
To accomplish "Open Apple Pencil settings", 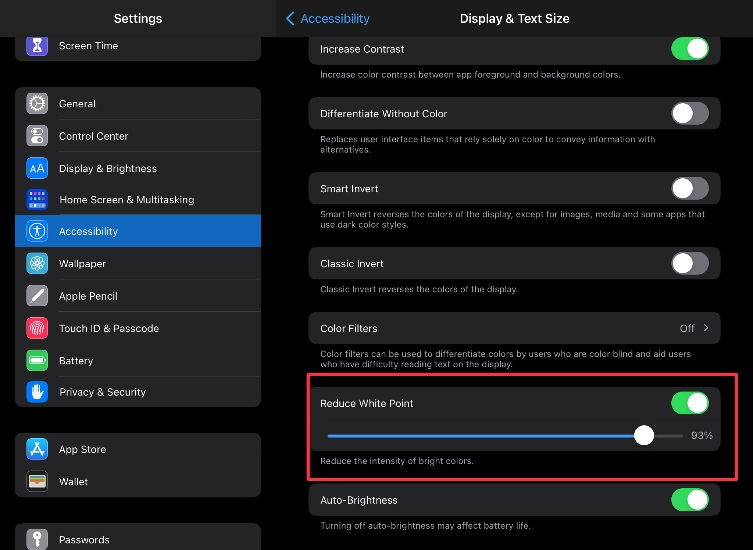I will click(x=138, y=296).
